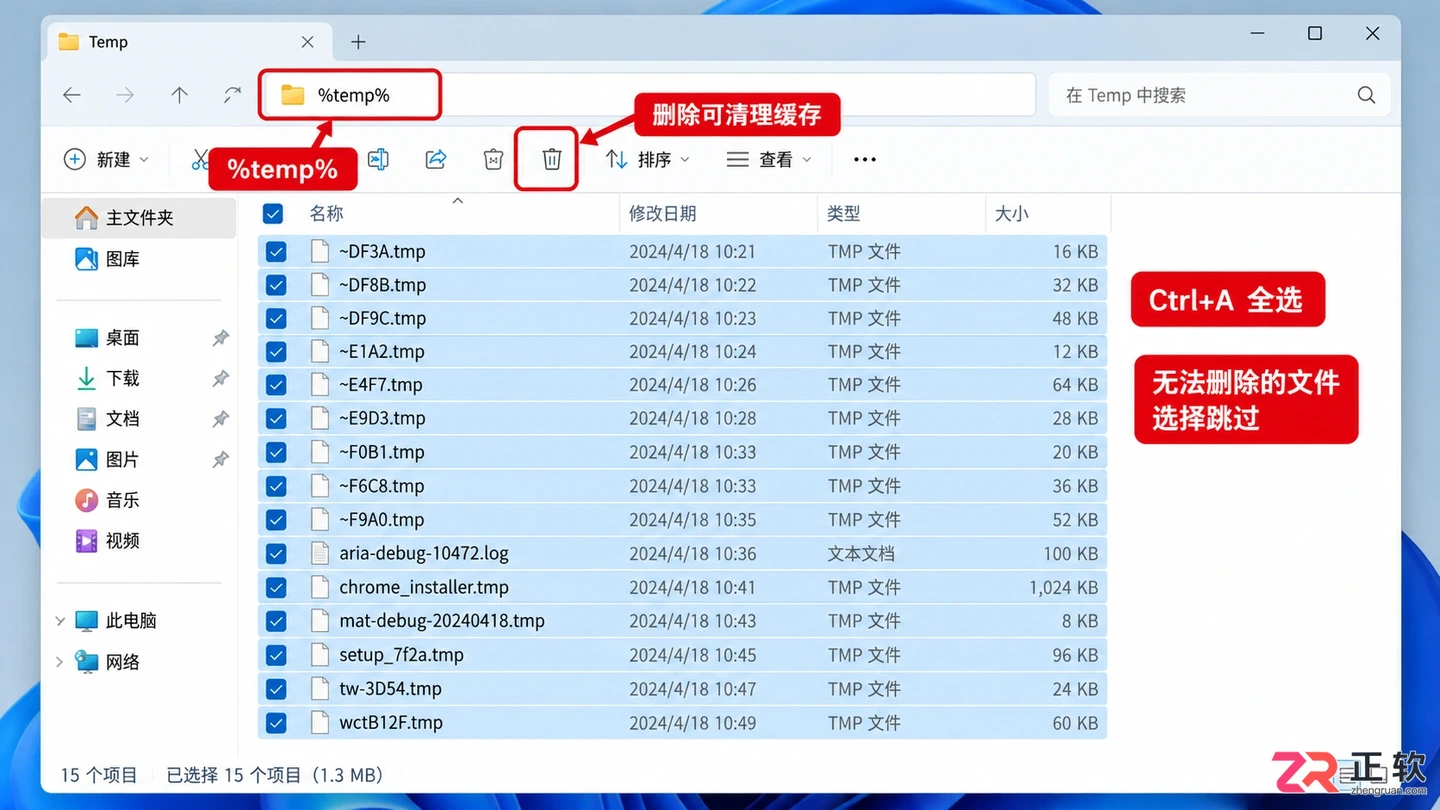This screenshot has height=810, width=1440.
Task: Click the file name tw-3D54.tmp
Action: click(390, 689)
